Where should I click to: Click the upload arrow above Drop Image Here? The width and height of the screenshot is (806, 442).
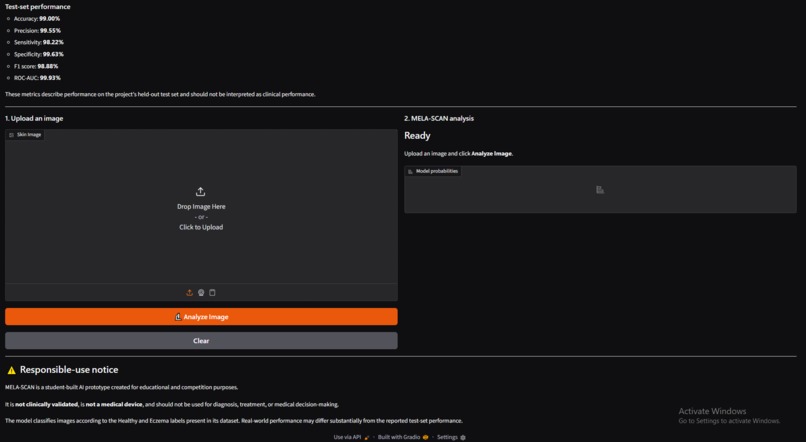pyautogui.click(x=200, y=192)
